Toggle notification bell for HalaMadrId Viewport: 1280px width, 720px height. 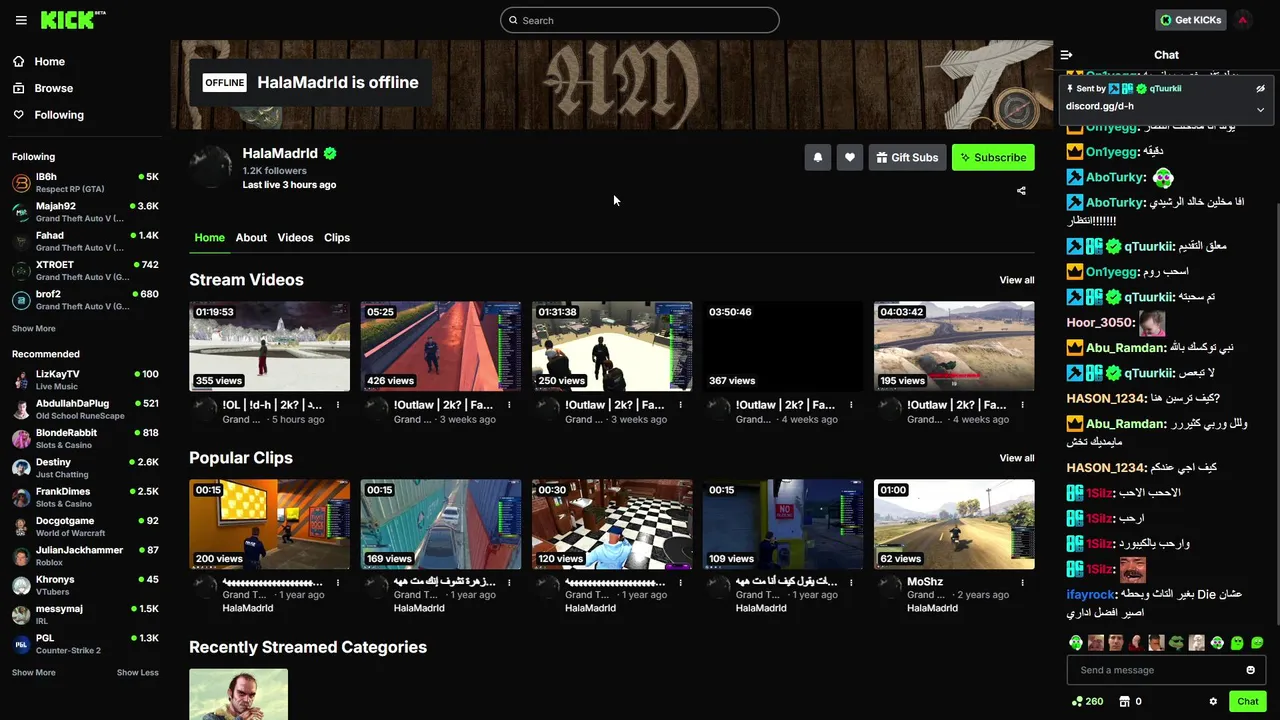coord(818,157)
